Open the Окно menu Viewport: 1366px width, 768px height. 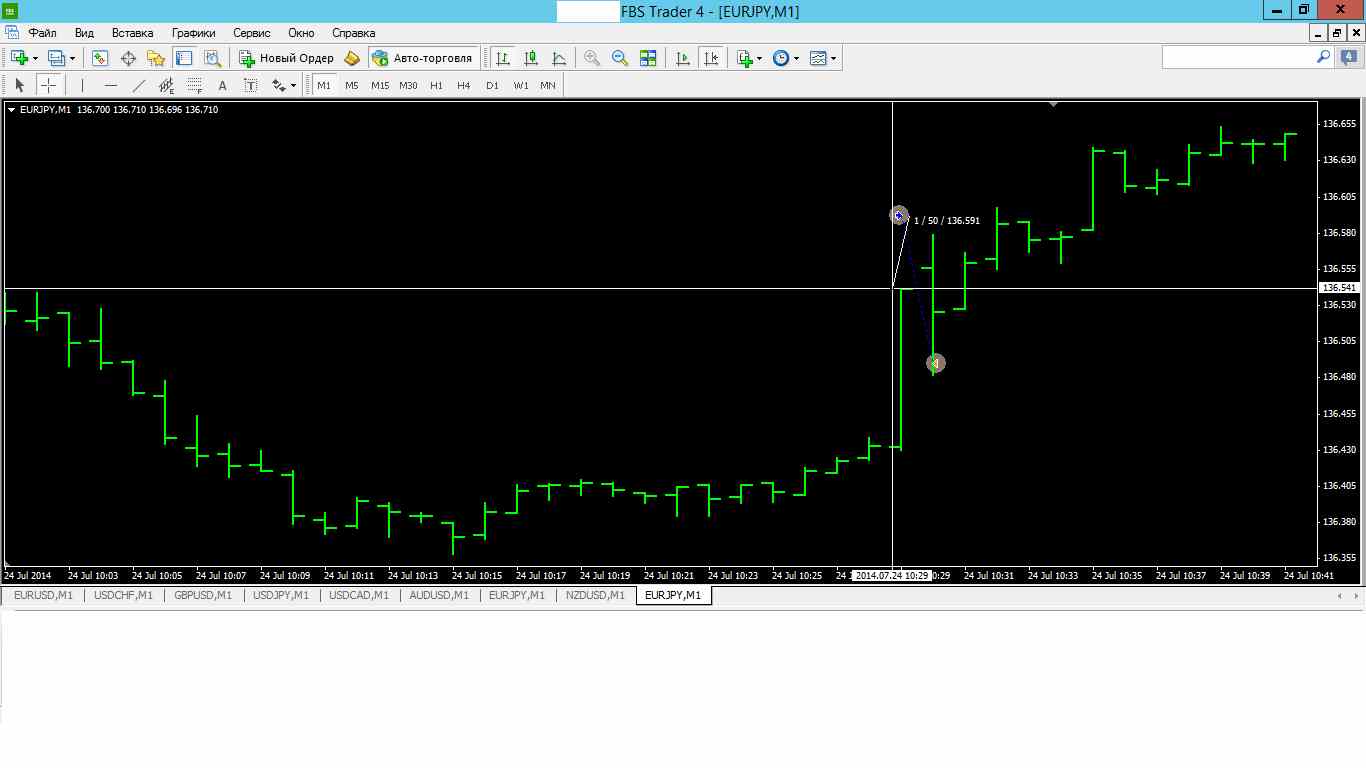click(x=301, y=32)
